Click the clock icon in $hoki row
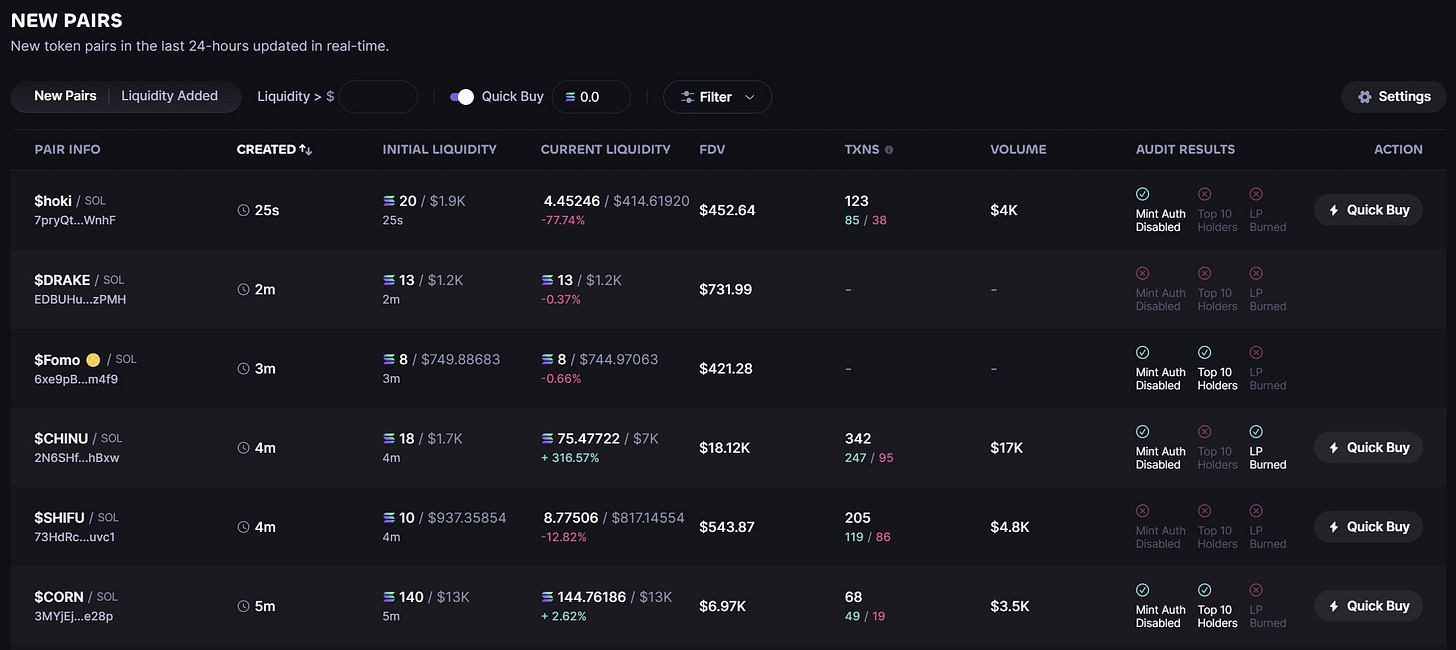The height and width of the screenshot is (650, 1456). (243, 210)
